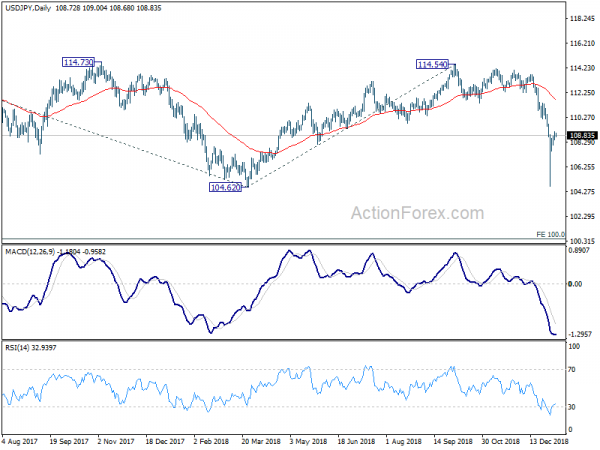Select the 104.620 low price label
Viewport: 600px width, 450px height.
(x=225, y=187)
